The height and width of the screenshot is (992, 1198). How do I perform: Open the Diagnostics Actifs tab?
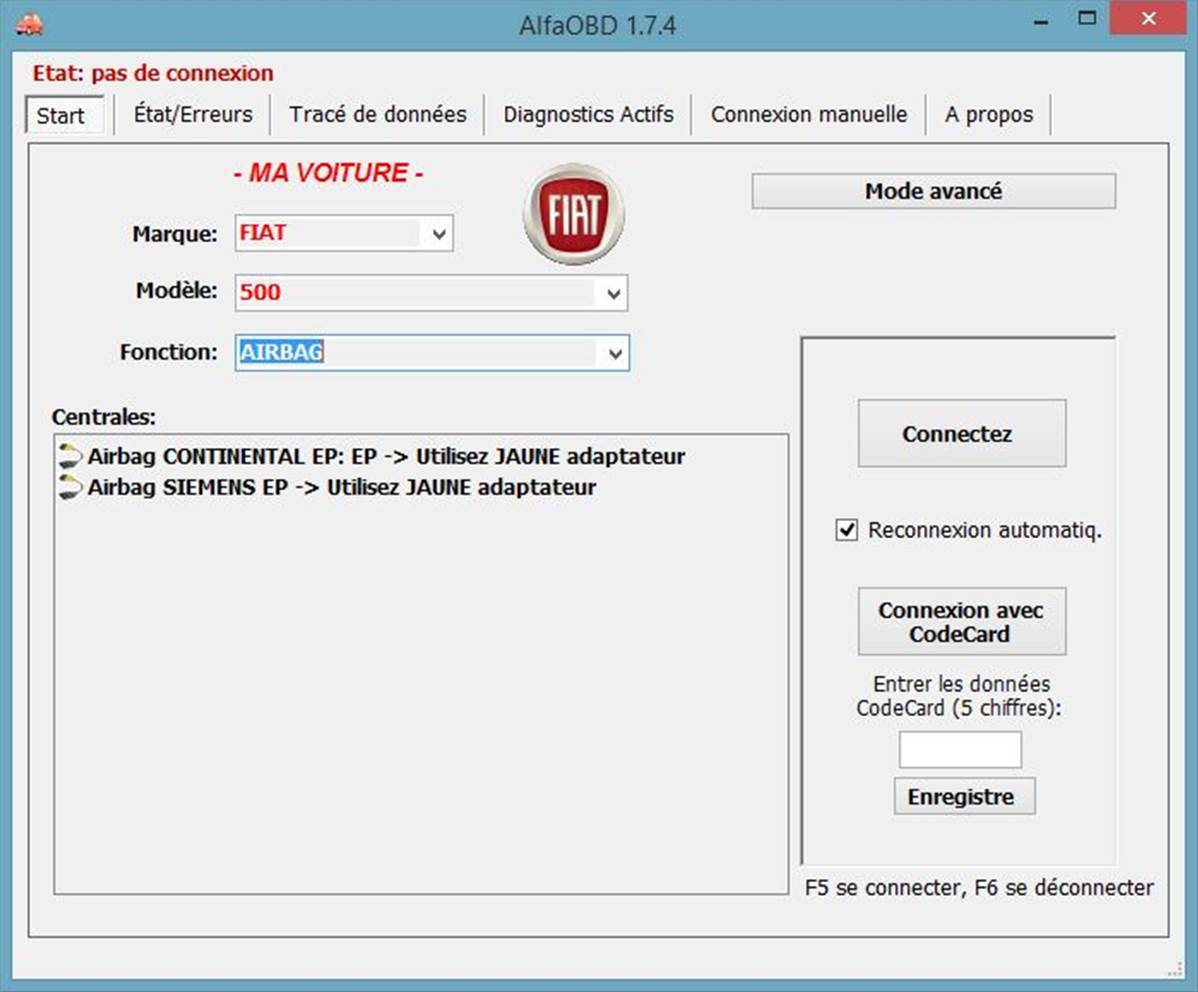[x=589, y=114]
